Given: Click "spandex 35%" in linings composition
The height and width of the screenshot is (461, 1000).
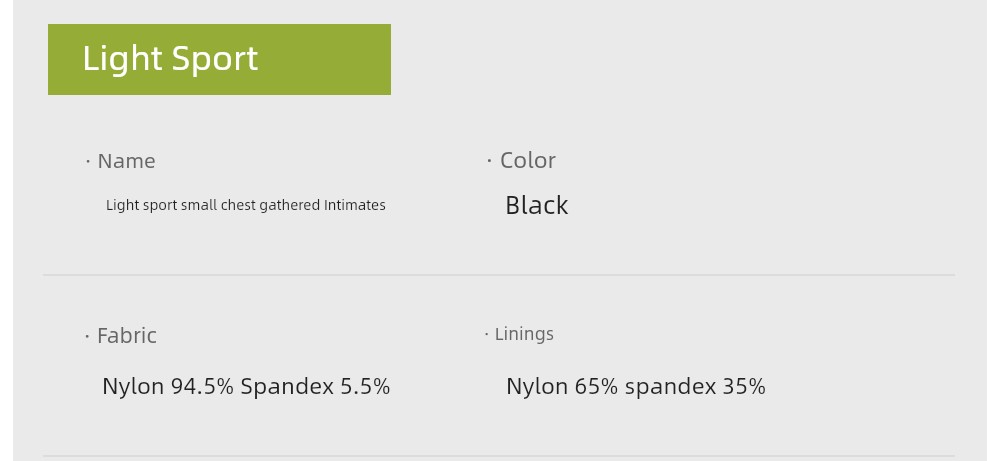Looking at the screenshot, I should 695,386.
